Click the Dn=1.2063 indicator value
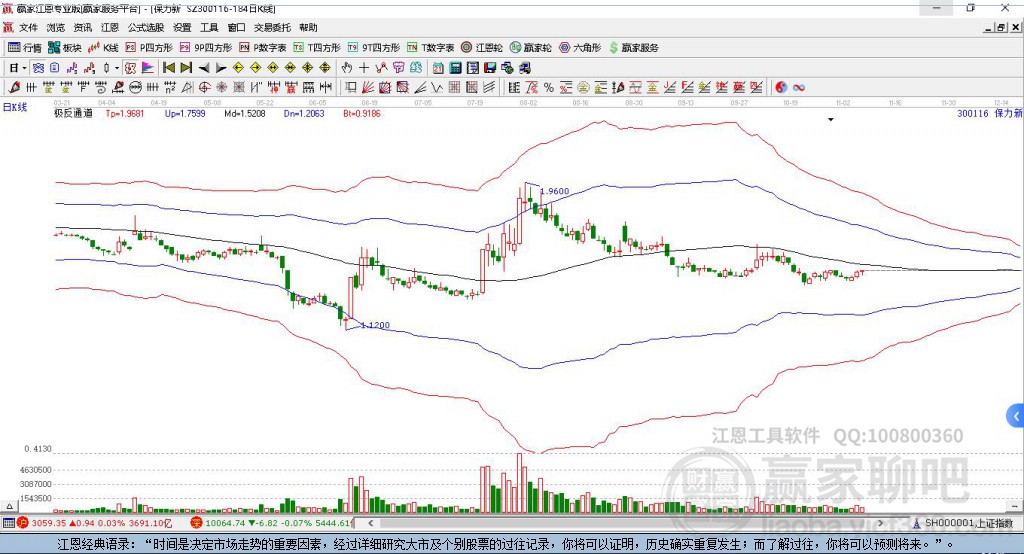This screenshot has width=1024, height=554. click(x=304, y=114)
